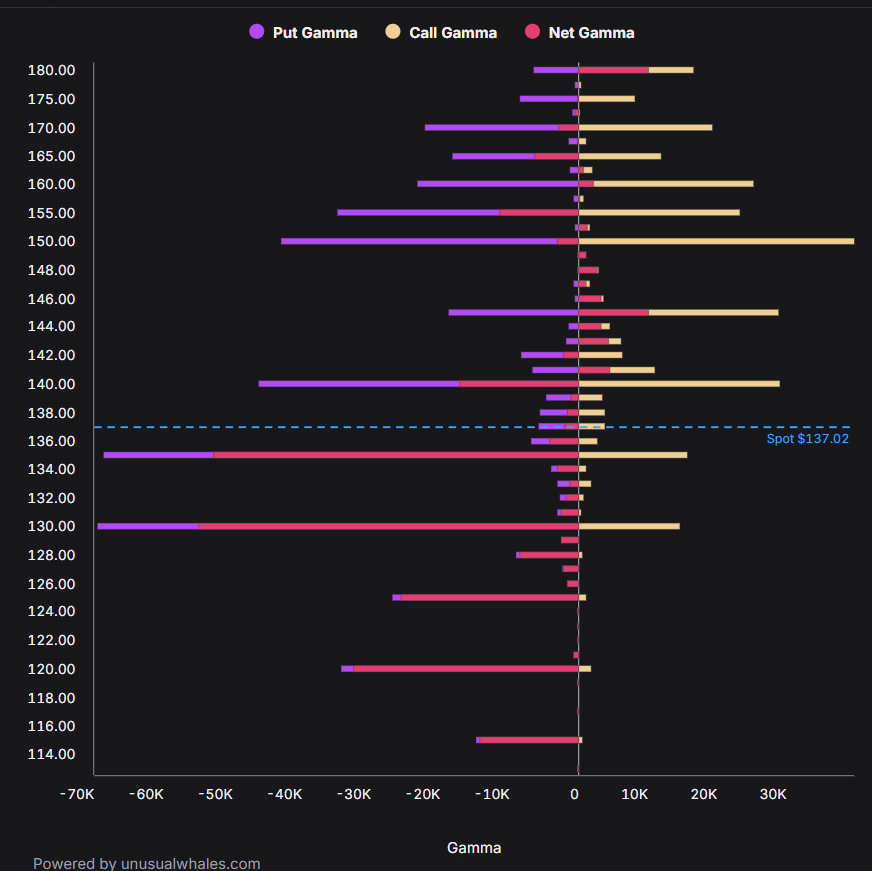Toggle the Net Gamma legend series
This screenshot has height=871, width=872.
point(579,32)
